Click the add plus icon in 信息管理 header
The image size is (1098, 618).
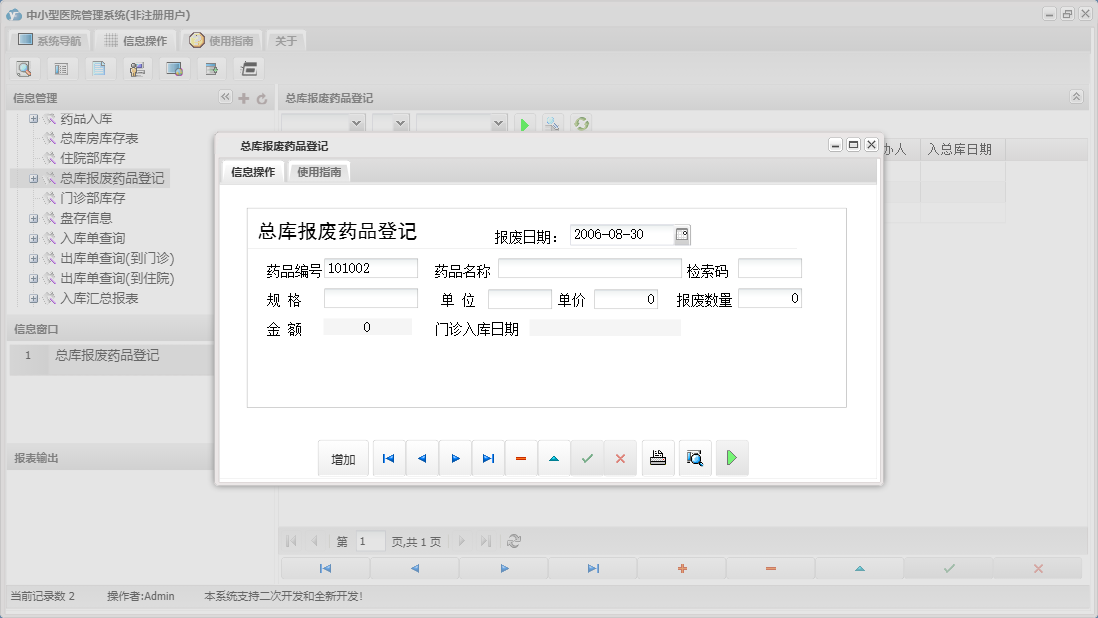243,98
